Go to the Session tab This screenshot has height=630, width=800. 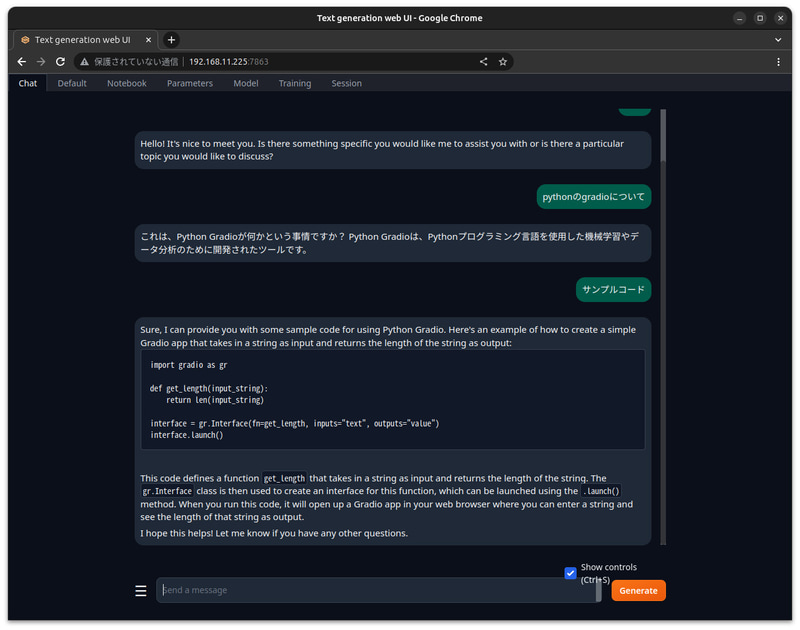[346, 83]
